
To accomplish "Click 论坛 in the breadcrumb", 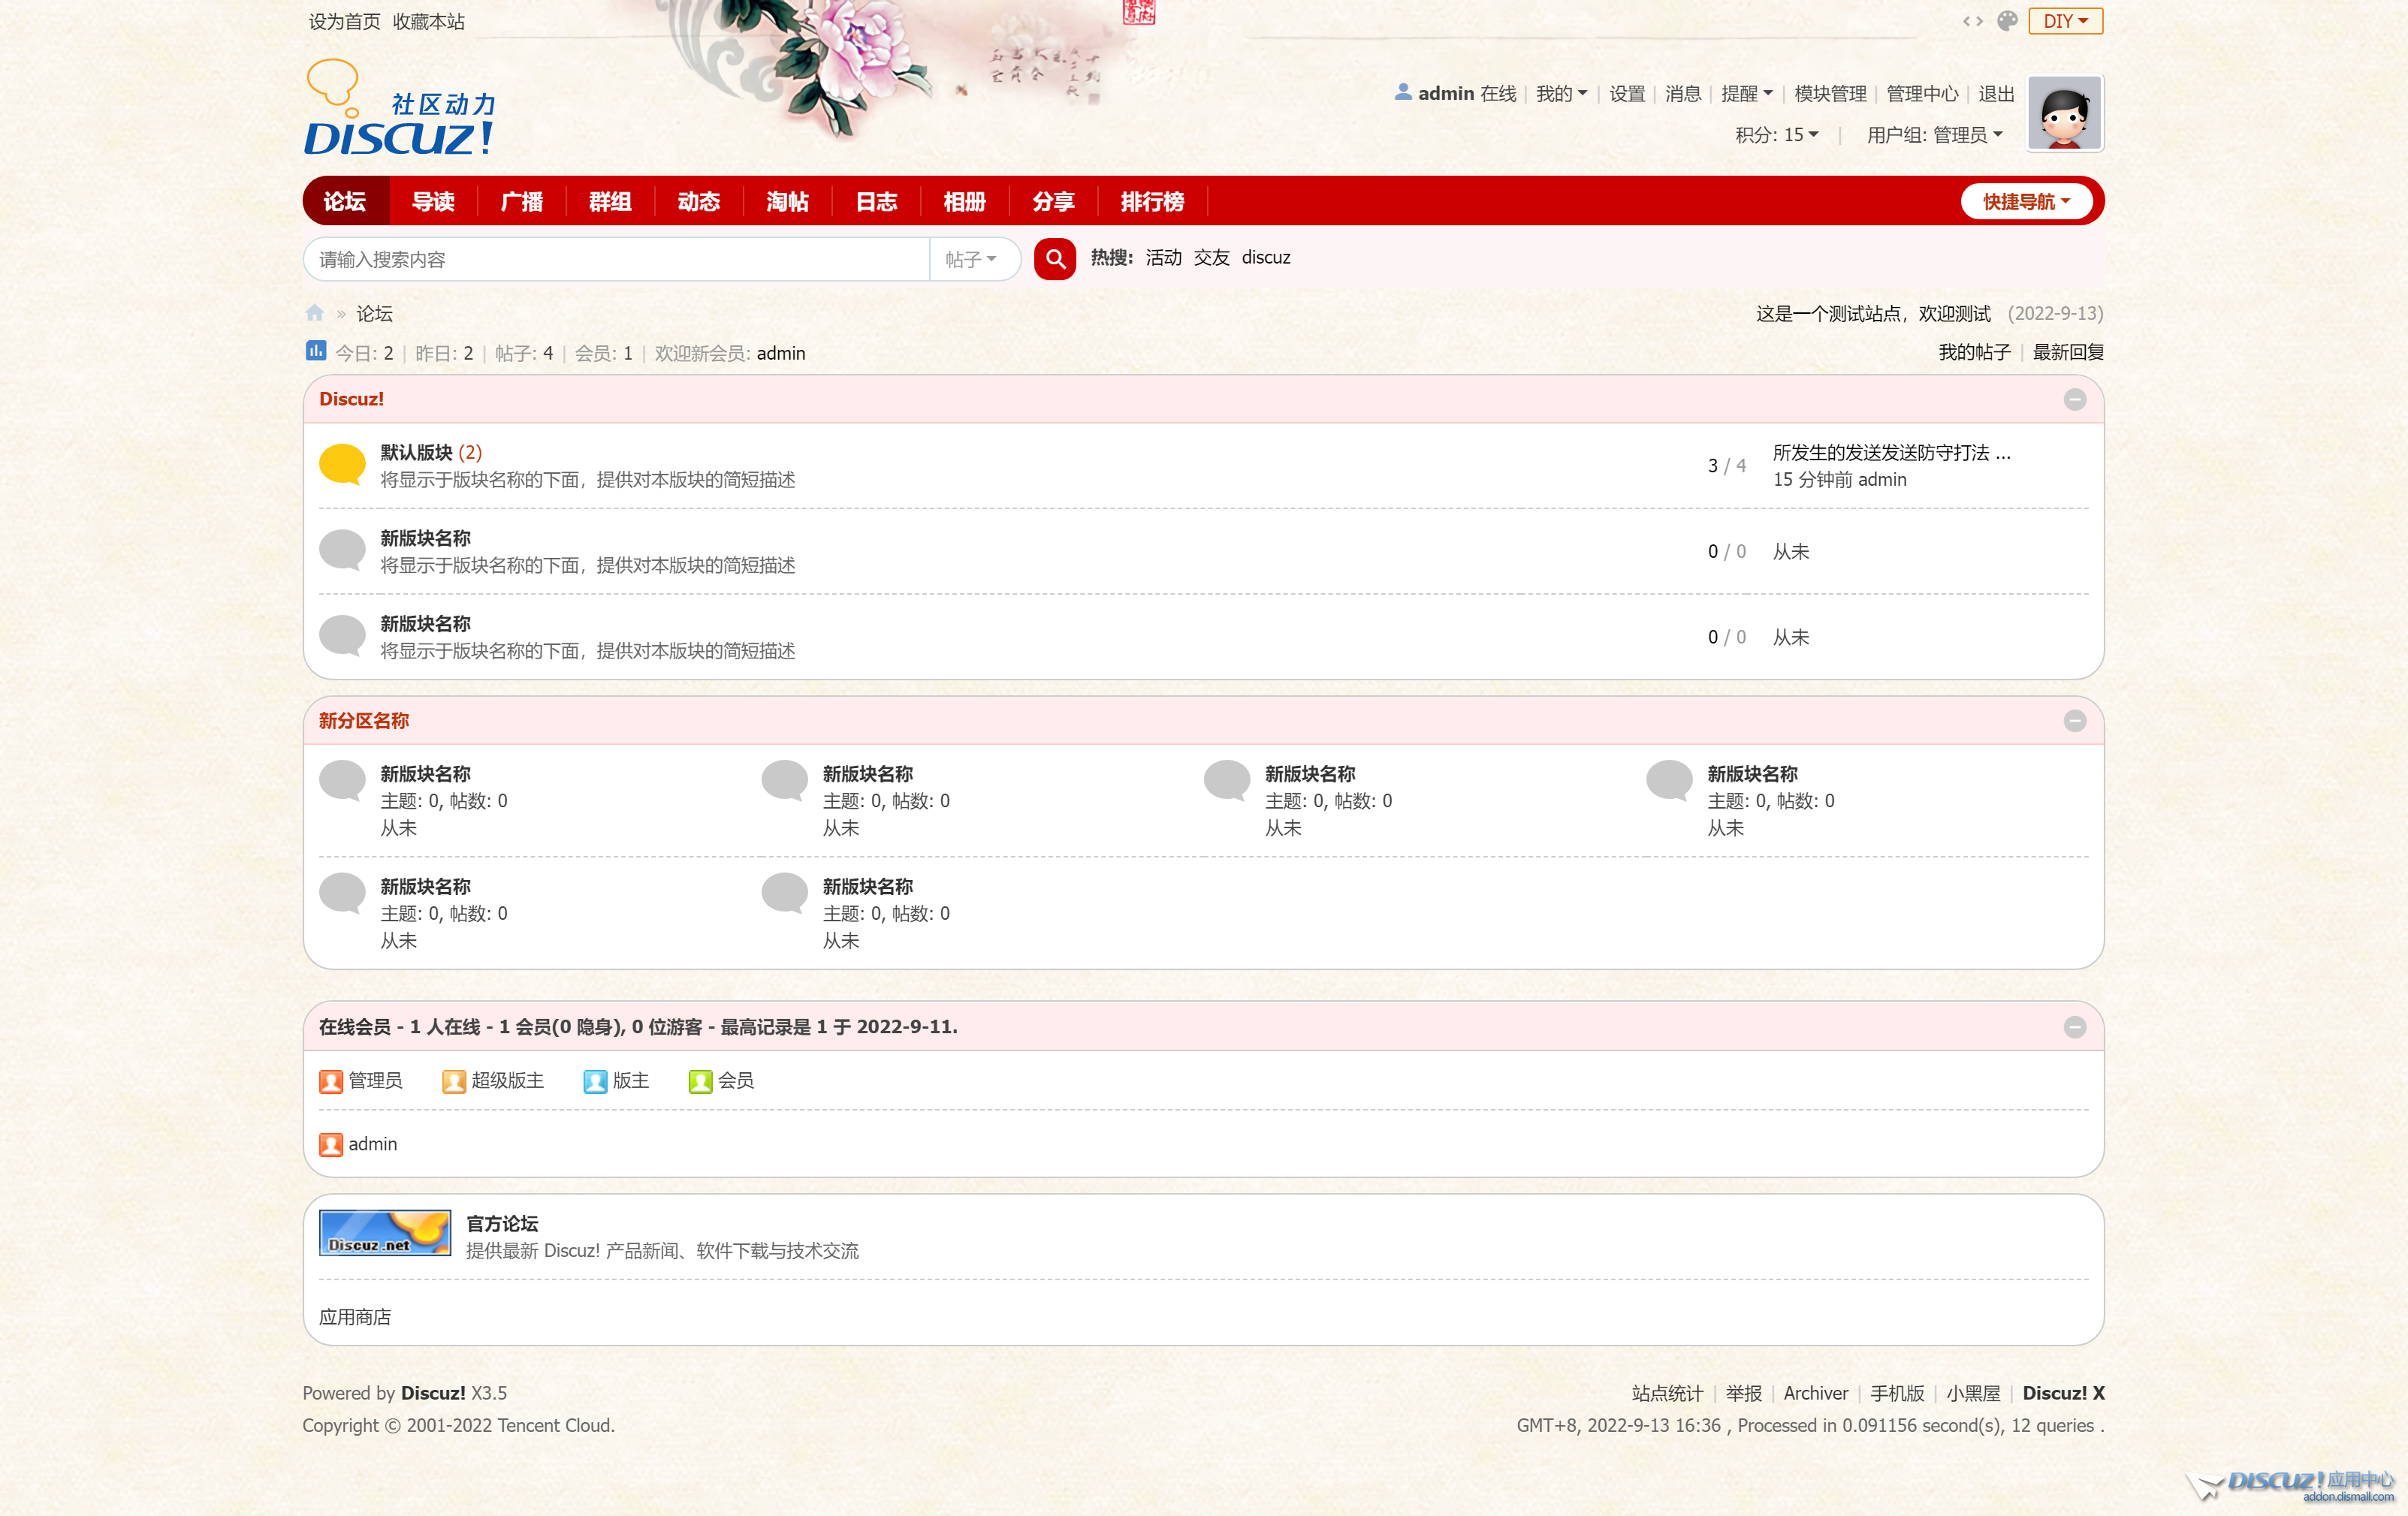I will (374, 313).
